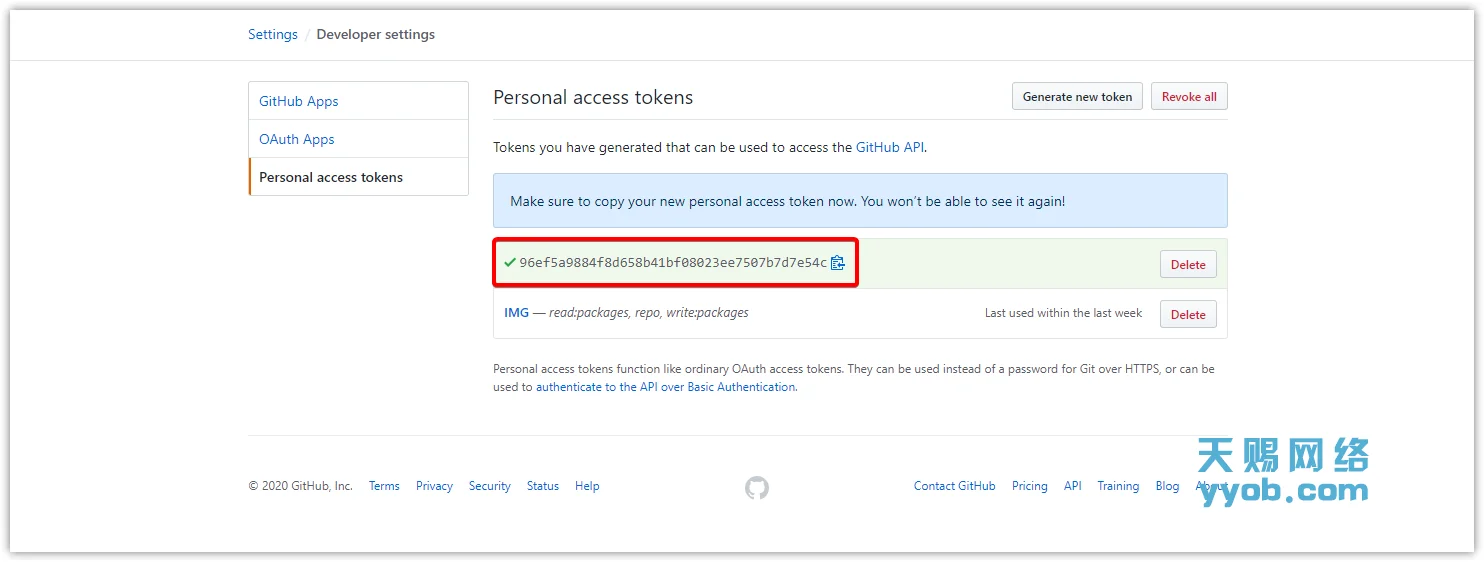Click 'Last used within the last week' text
Screen dimensions: 1484x562
[1063, 313]
